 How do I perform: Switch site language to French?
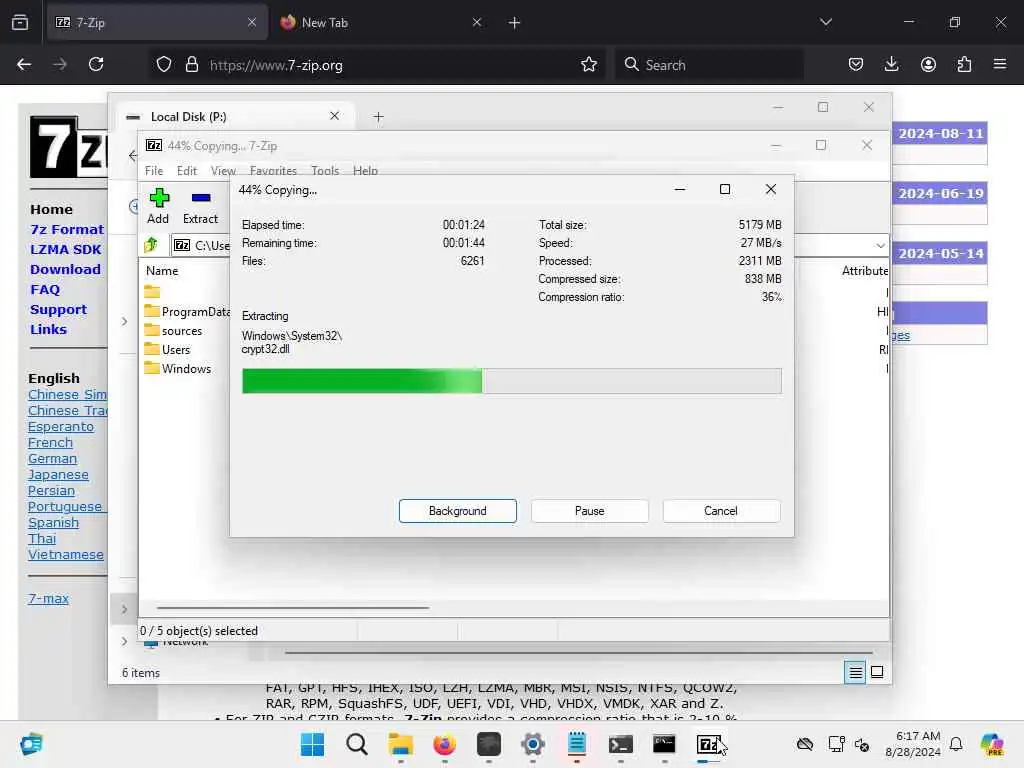pos(50,442)
